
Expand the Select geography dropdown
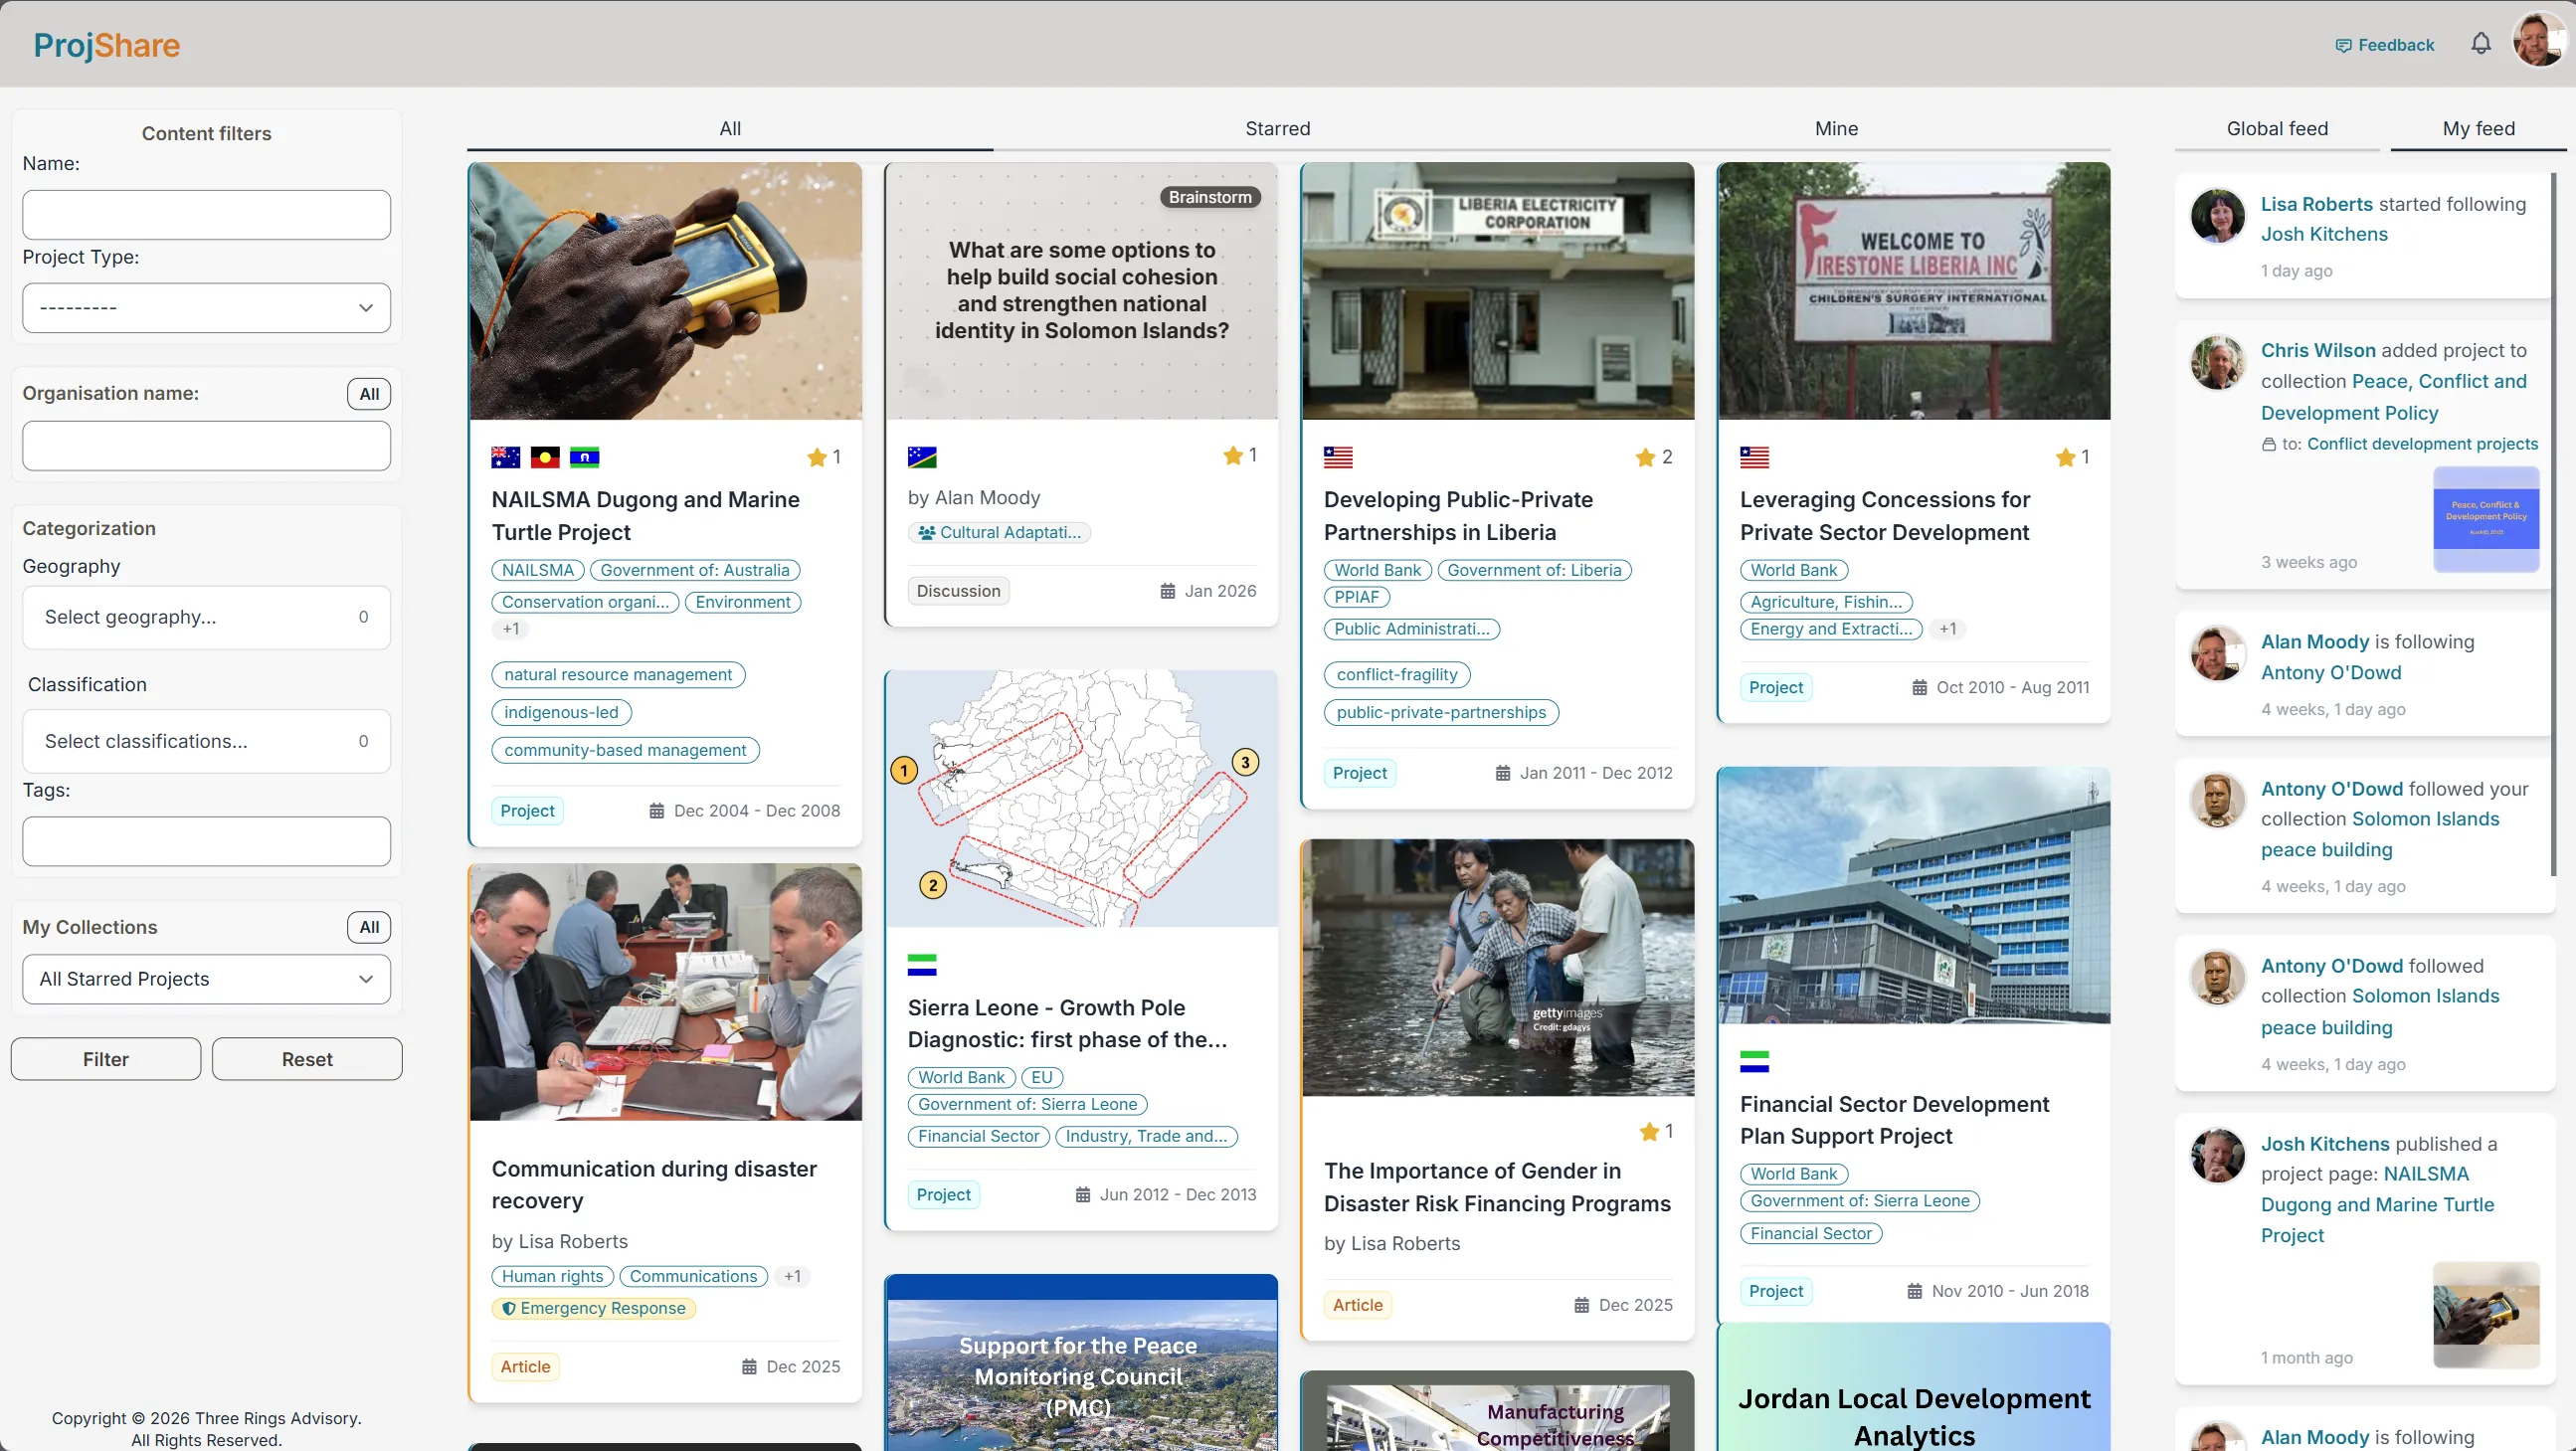(x=205, y=616)
